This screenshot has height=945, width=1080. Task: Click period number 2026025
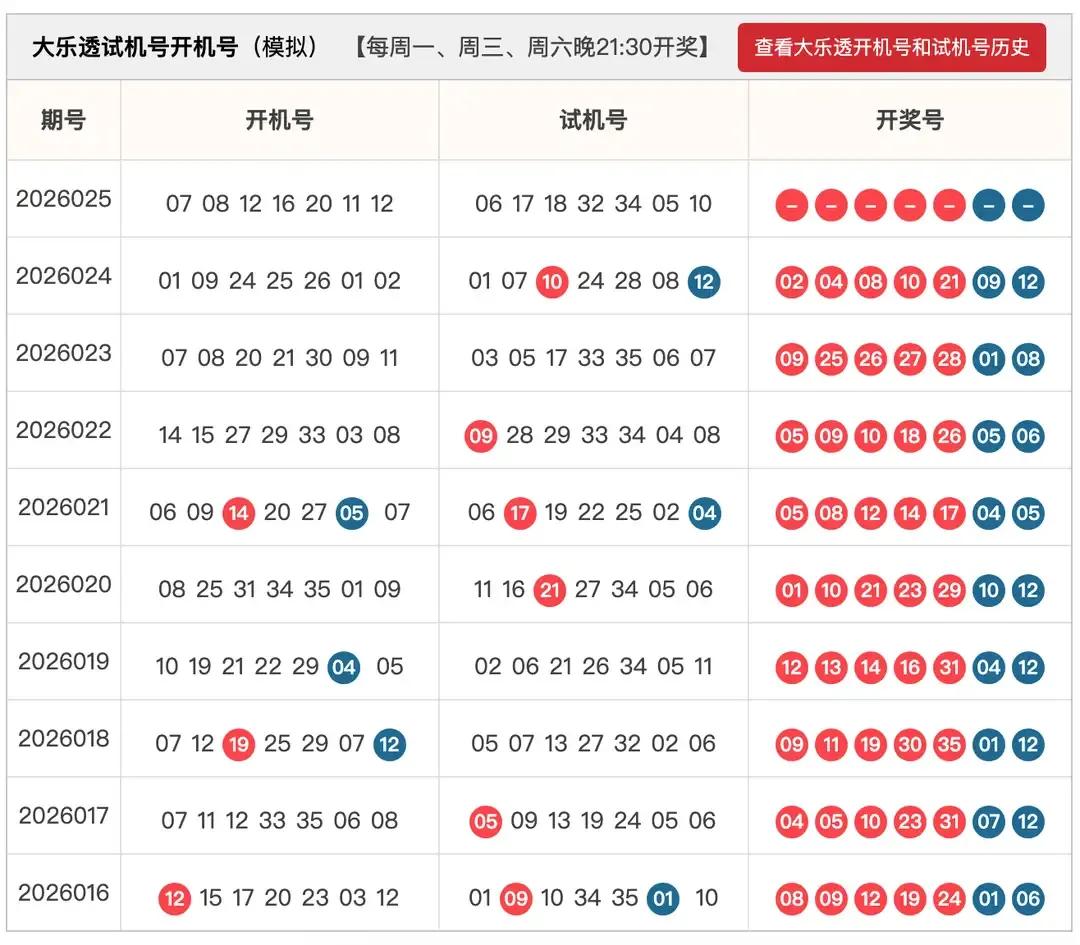65,199
